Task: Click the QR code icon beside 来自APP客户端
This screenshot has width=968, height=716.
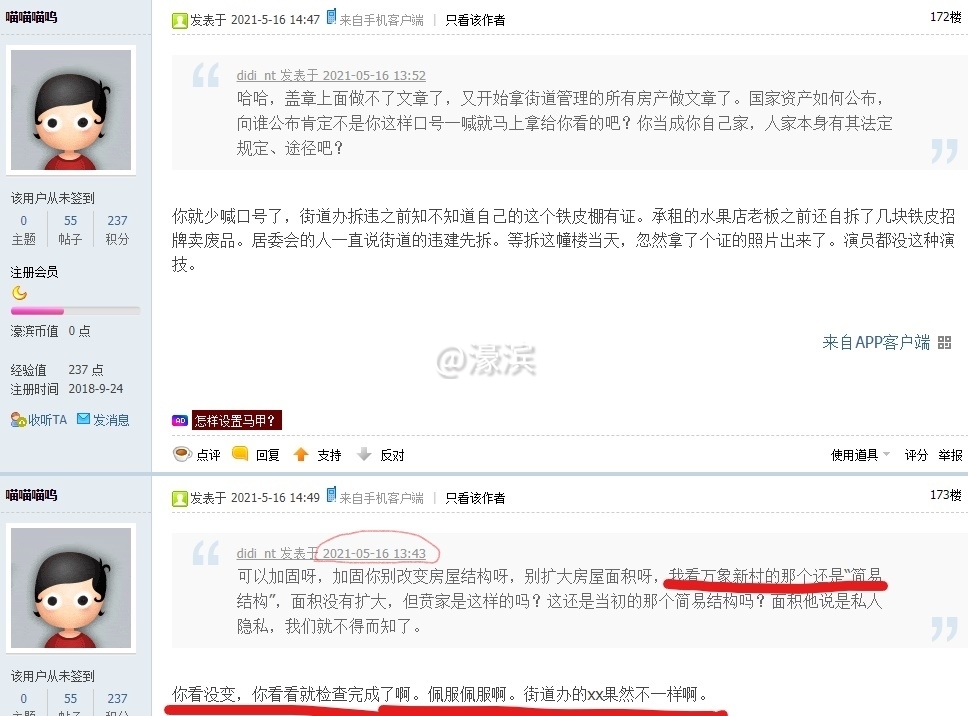Action: pyautogui.click(x=944, y=343)
